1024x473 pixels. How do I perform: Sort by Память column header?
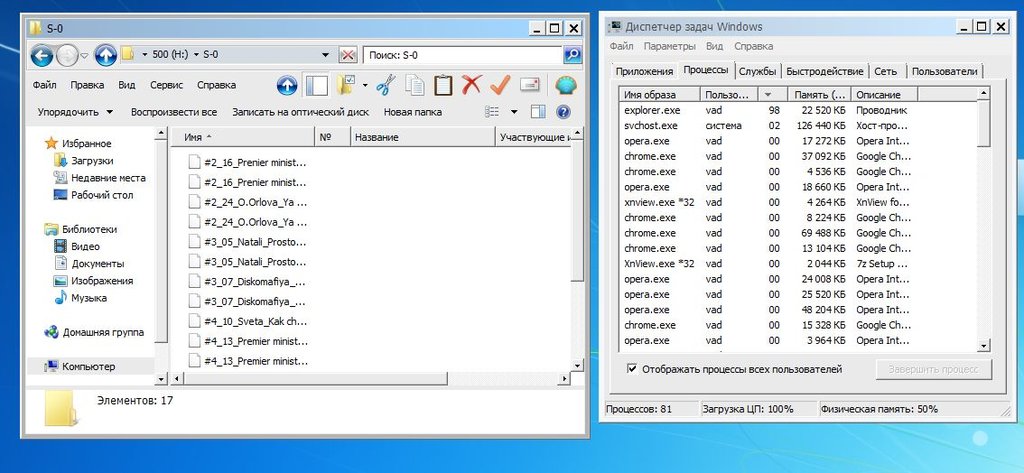[x=819, y=95]
